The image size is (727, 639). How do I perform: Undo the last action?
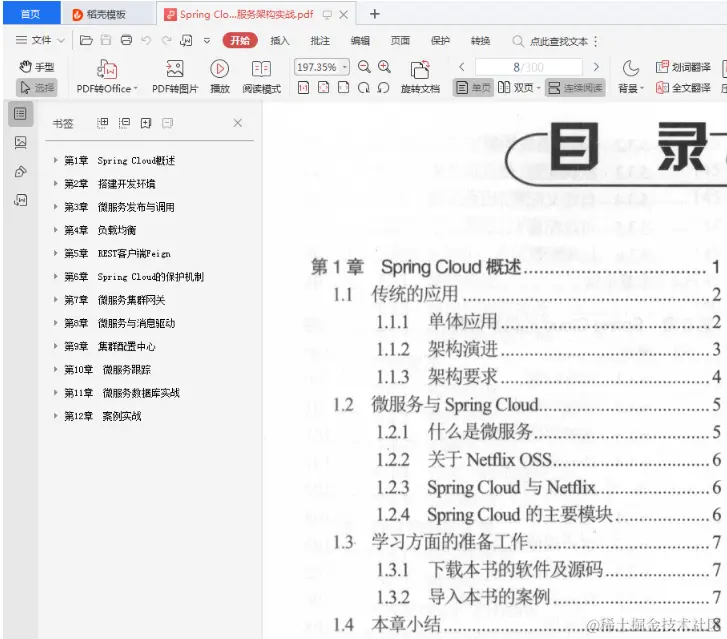[x=146, y=40]
